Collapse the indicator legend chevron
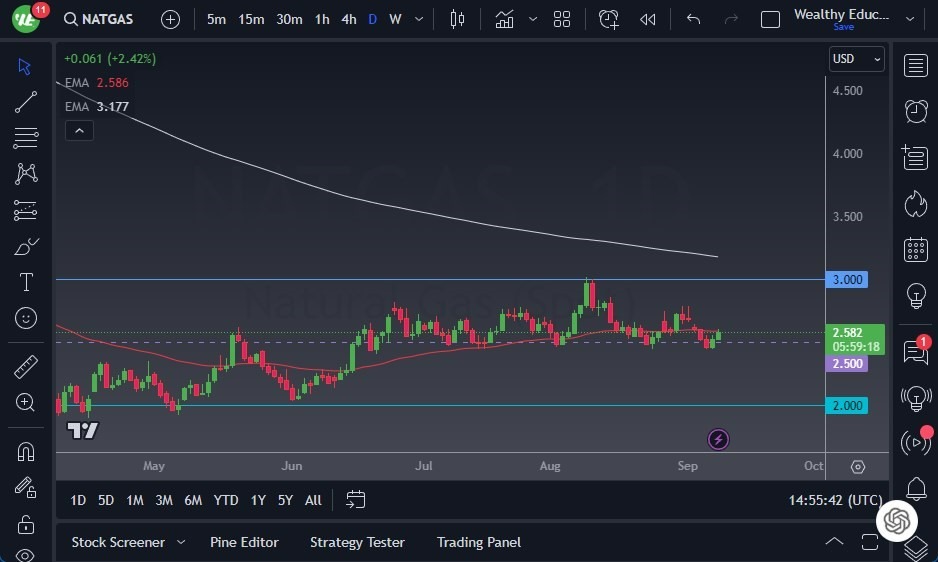Screen dimensions: 938x562 (x=78, y=130)
